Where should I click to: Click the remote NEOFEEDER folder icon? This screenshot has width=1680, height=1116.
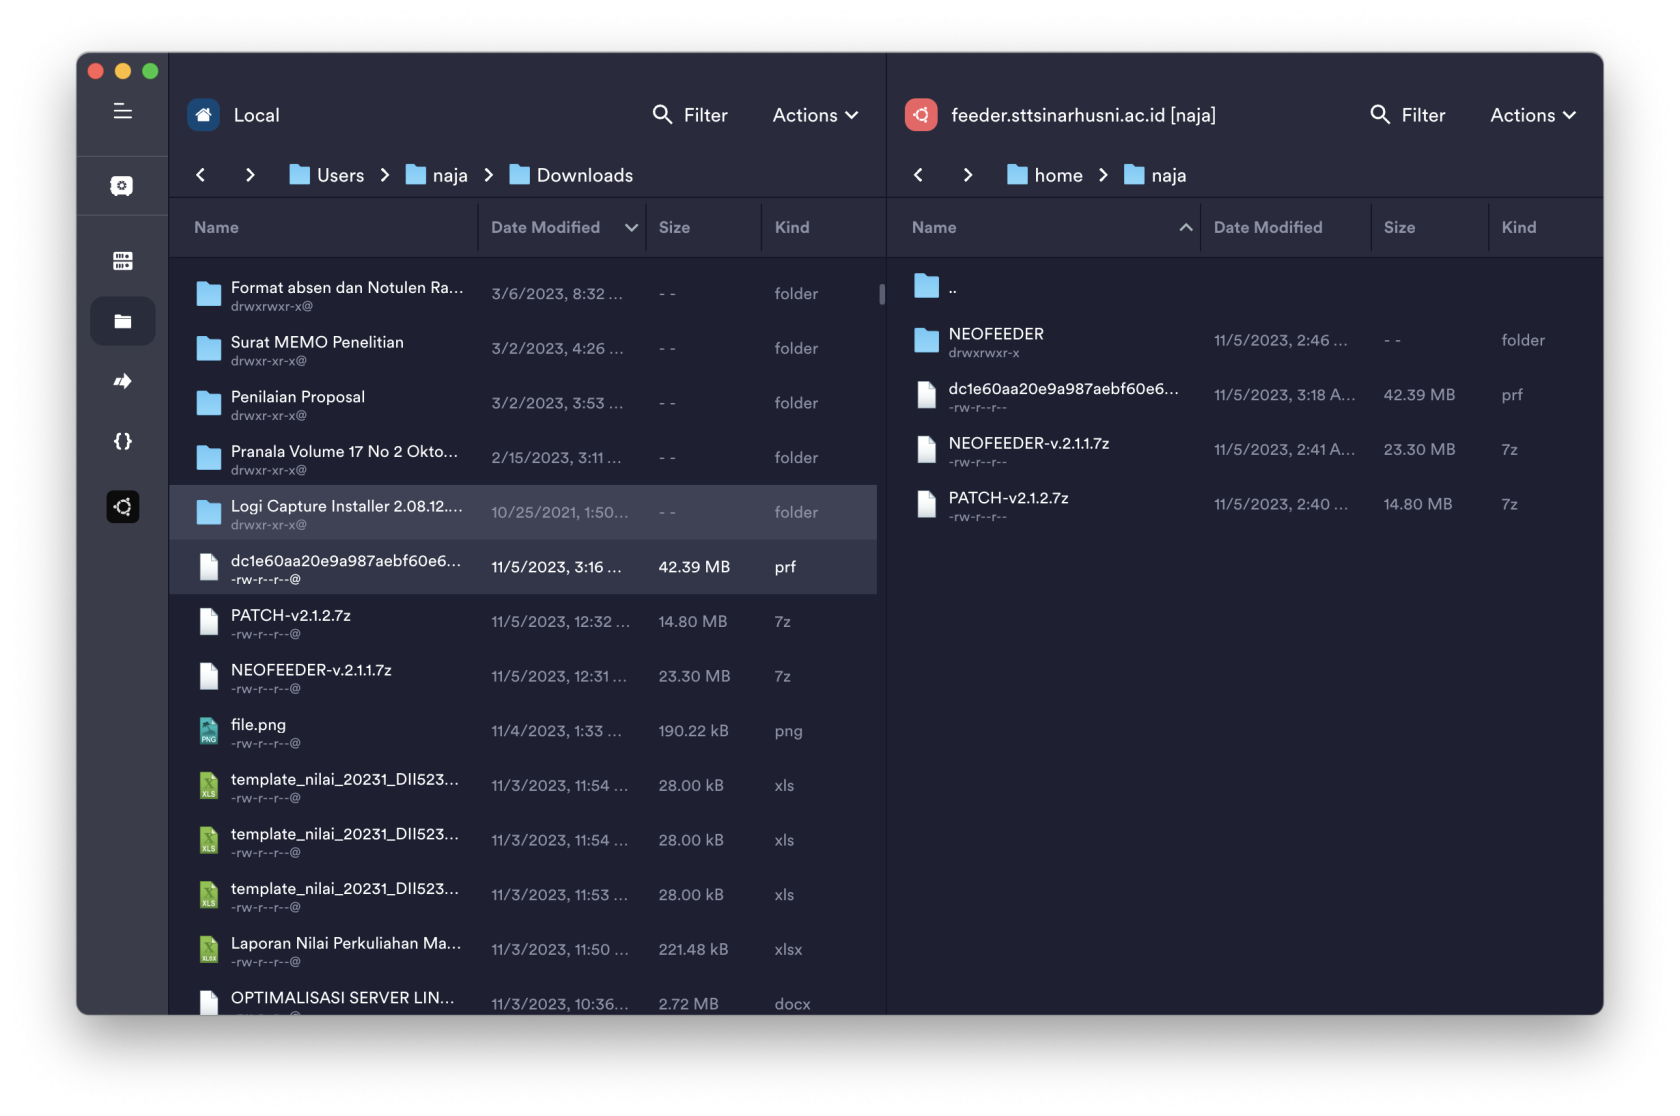[x=926, y=341]
